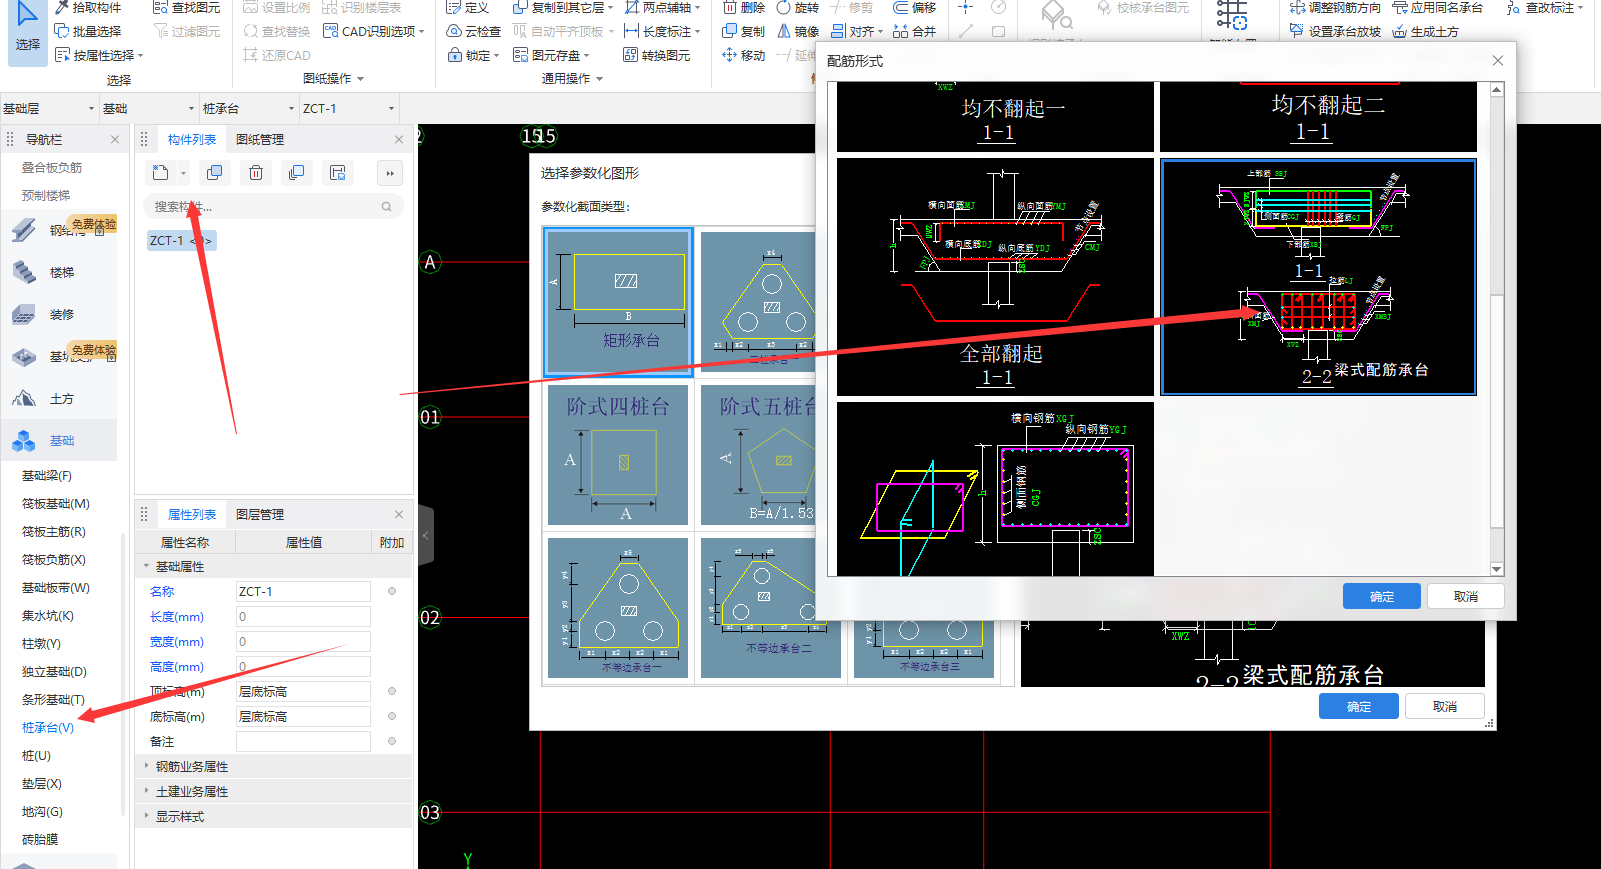
Task: Toggle 附加 checkbox for 顶标高 row
Action: (392, 691)
